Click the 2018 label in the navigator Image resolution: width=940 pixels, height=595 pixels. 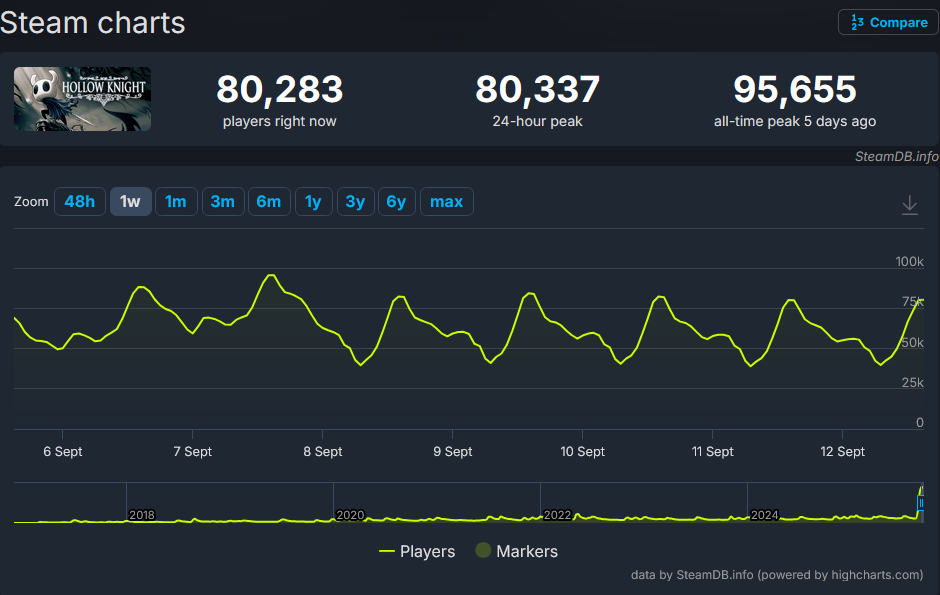tap(142, 515)
